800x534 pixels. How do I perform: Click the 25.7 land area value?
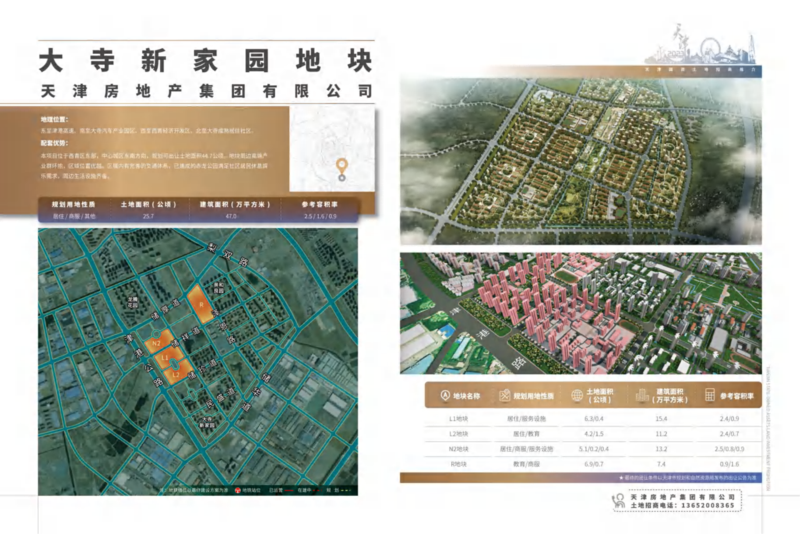148,216
